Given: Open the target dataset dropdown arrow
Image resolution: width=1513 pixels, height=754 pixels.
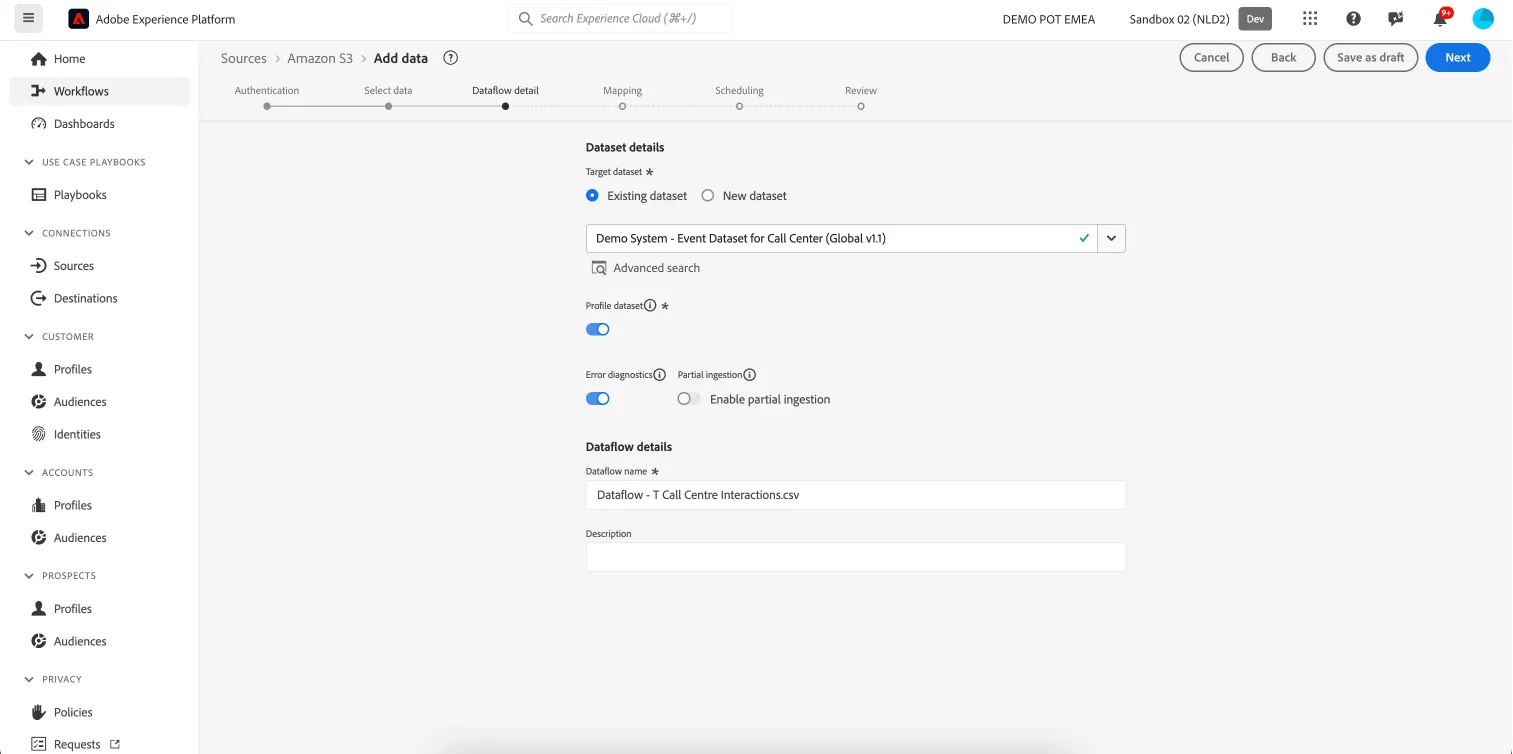Looking at the screenshot, I should point(1111,238).
